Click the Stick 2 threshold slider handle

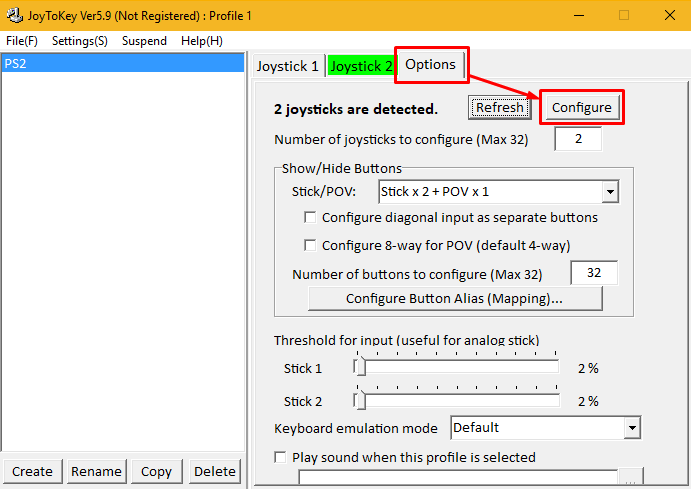pos(361,400)
